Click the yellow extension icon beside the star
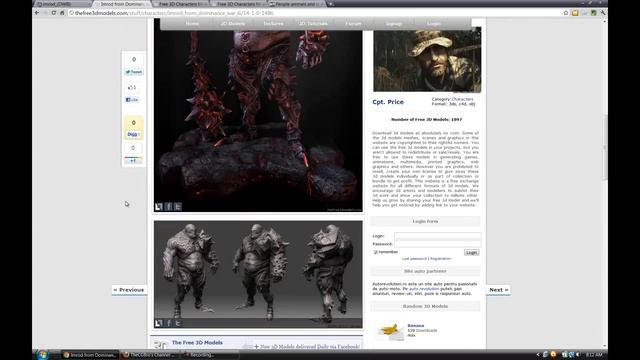The image size is (640, 360). 575,13
